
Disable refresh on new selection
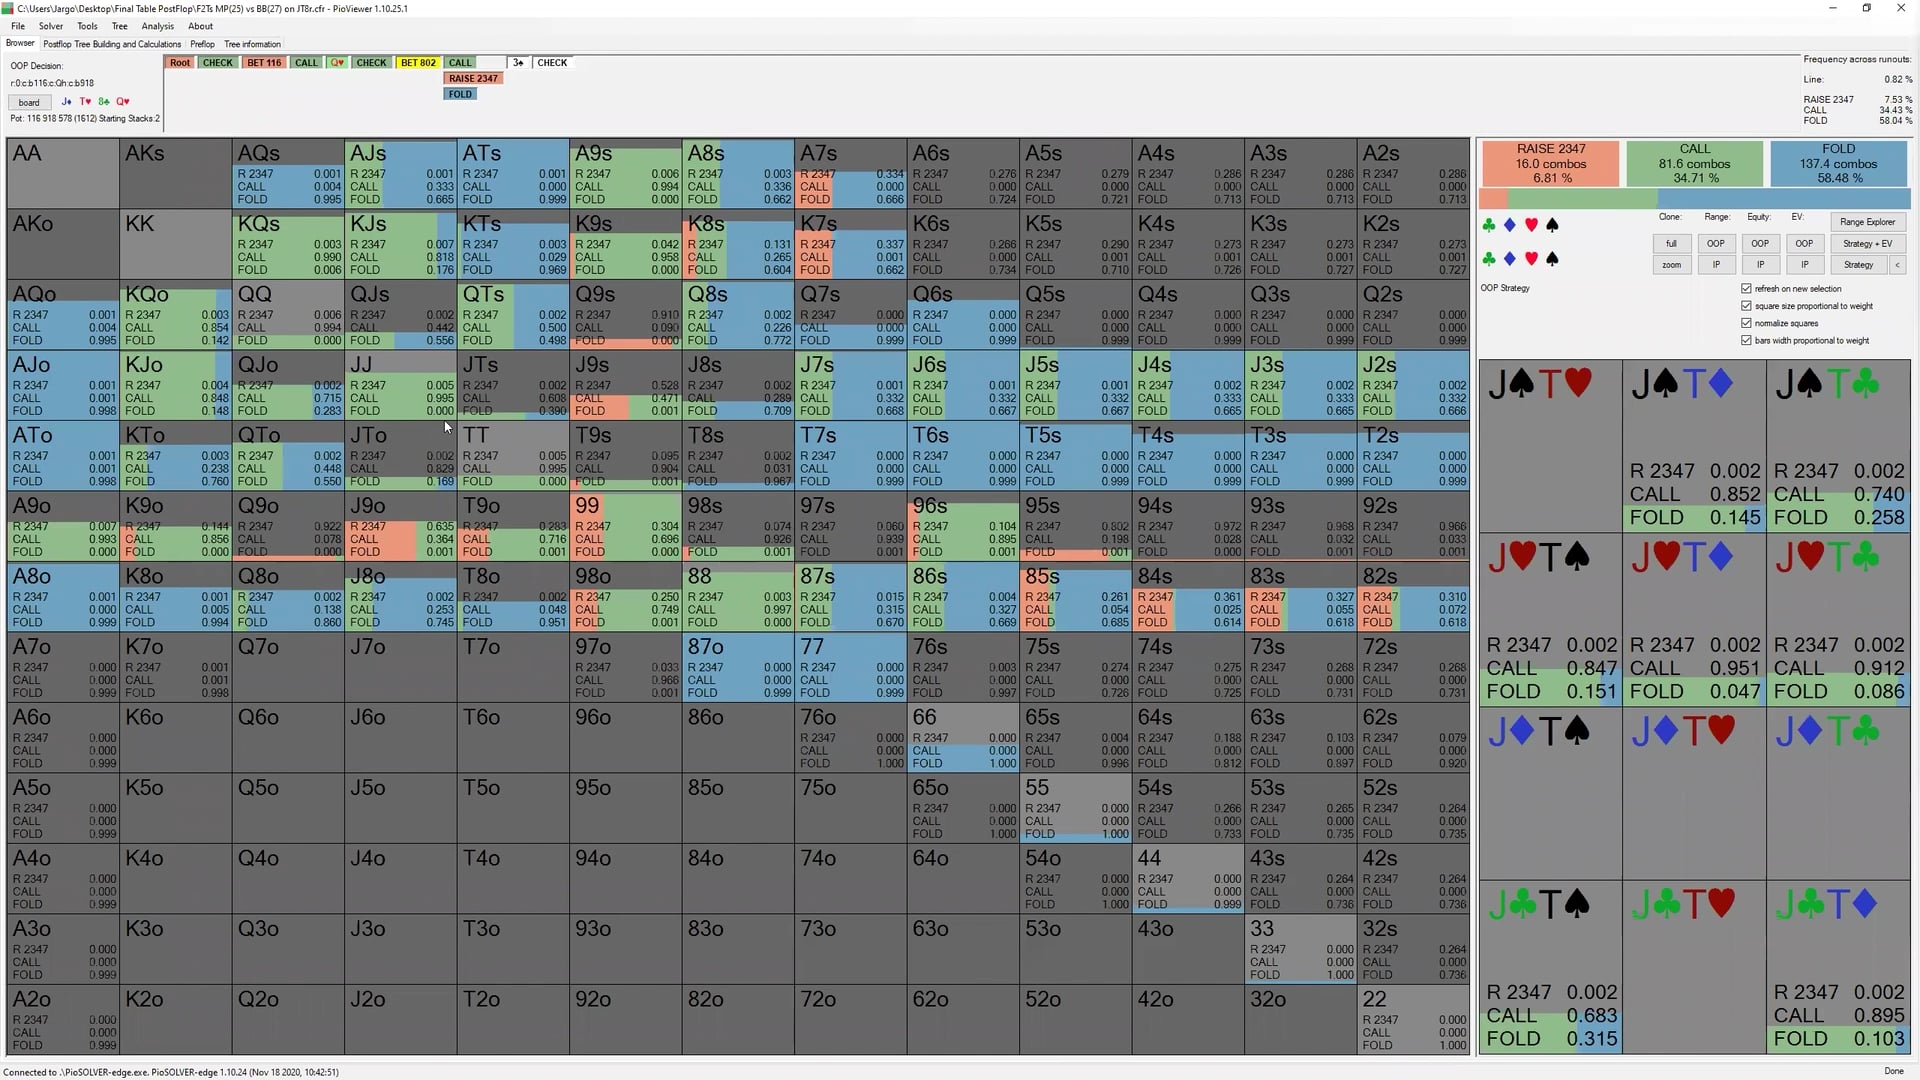pyautogui.click(x=1746, y=288)
